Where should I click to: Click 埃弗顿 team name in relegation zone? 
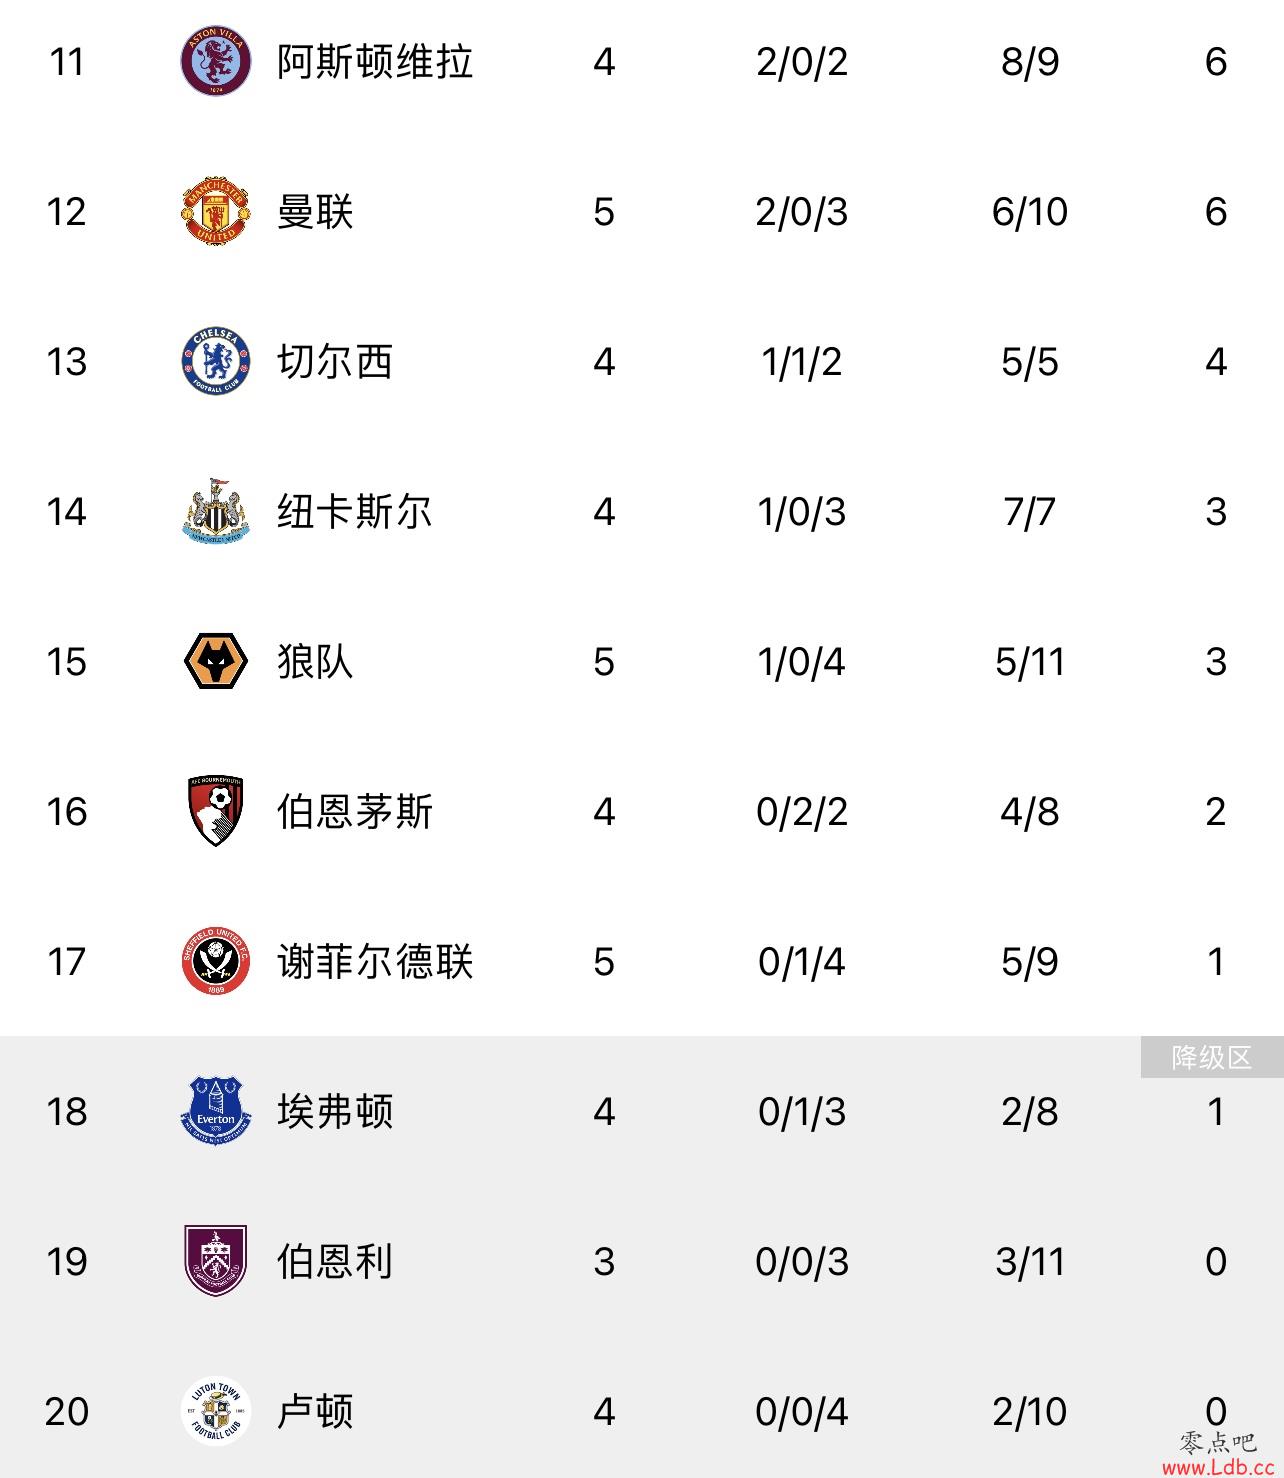click(335, 1111)
